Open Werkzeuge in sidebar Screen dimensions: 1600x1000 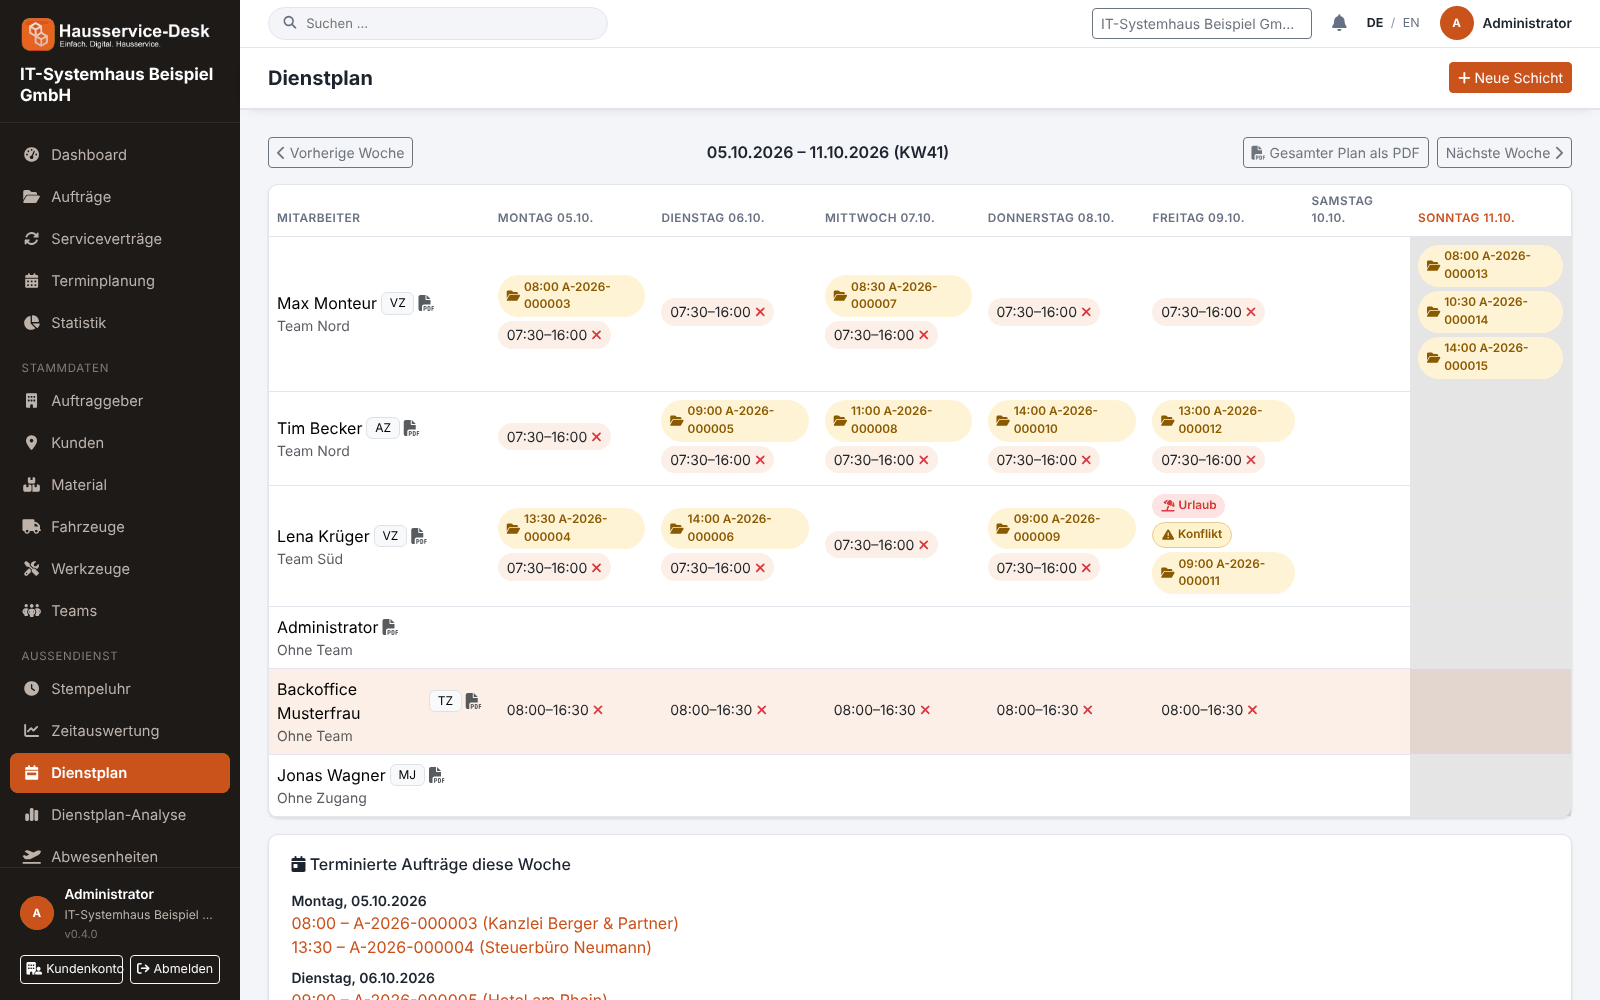[x=120, y=569]
